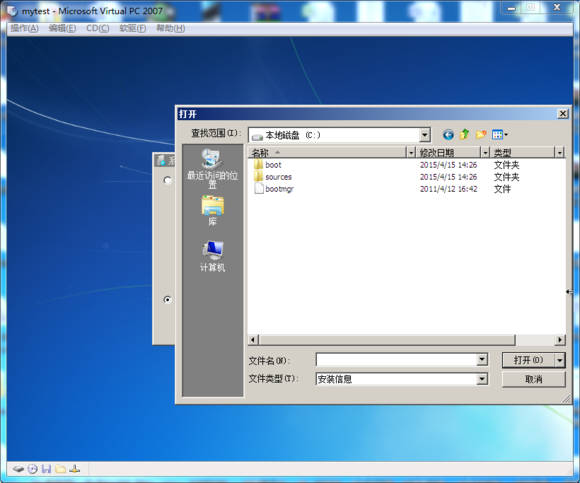Sort by 修改日期 column header

click(448, 152)
